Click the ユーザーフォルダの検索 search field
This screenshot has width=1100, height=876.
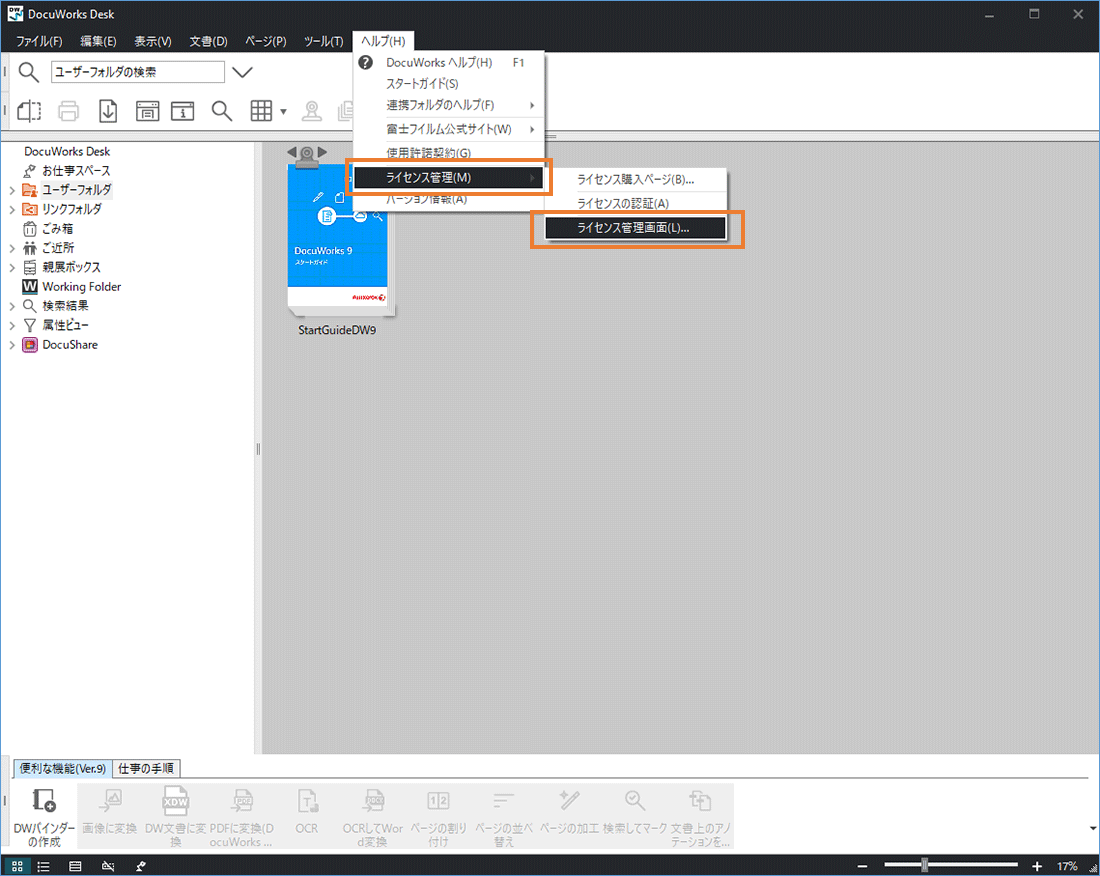coord(138,72)
